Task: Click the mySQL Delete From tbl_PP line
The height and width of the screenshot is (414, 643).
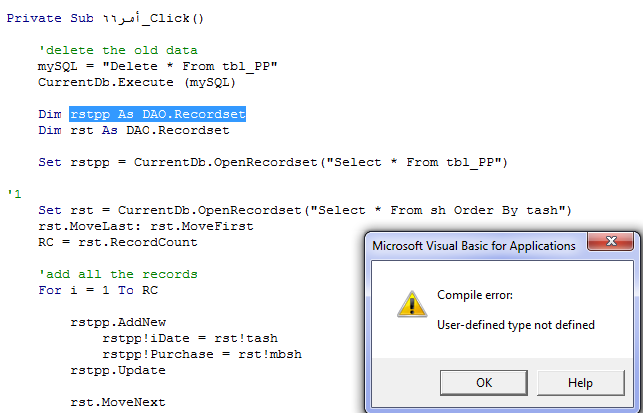Action: tap(157, 66)
